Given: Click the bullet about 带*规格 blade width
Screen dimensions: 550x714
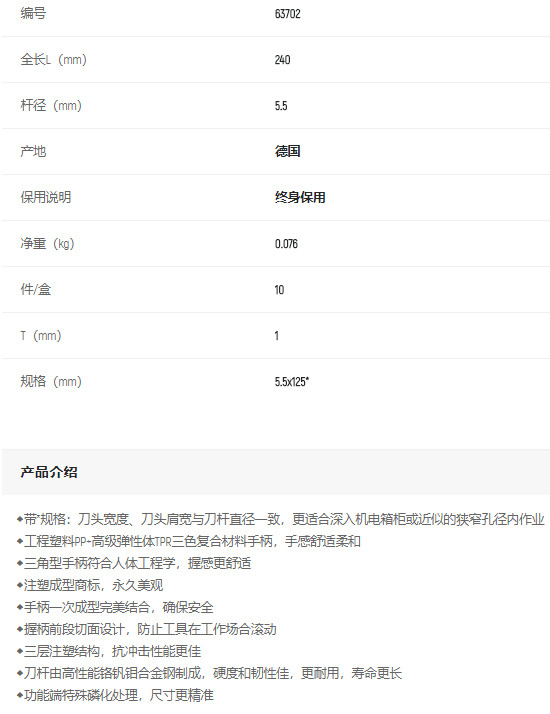Looking at the screenshot, I should (x=280, y=519).
